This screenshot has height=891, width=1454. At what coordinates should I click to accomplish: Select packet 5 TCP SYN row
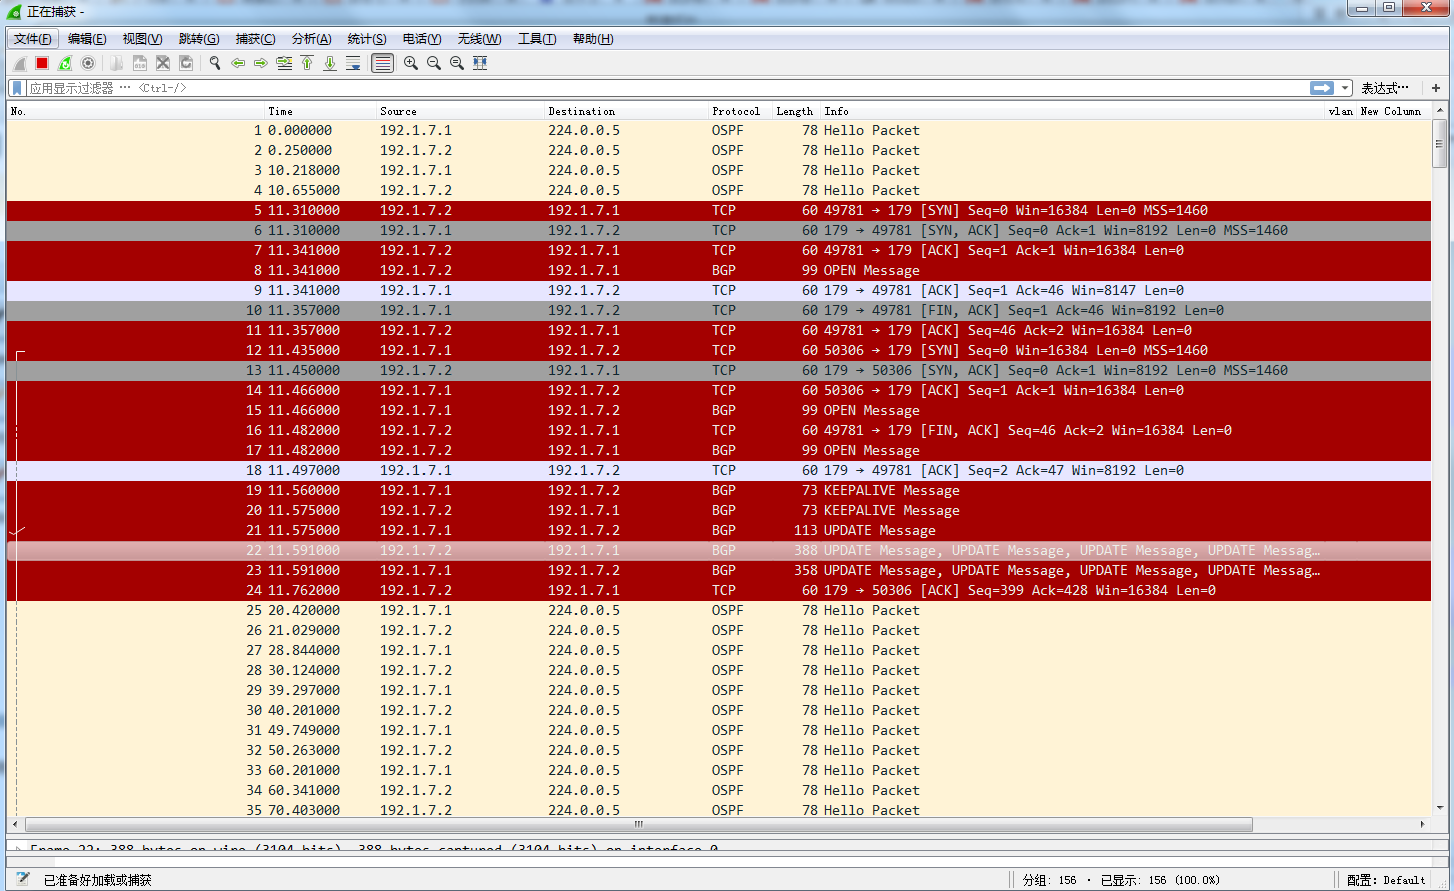720,210
